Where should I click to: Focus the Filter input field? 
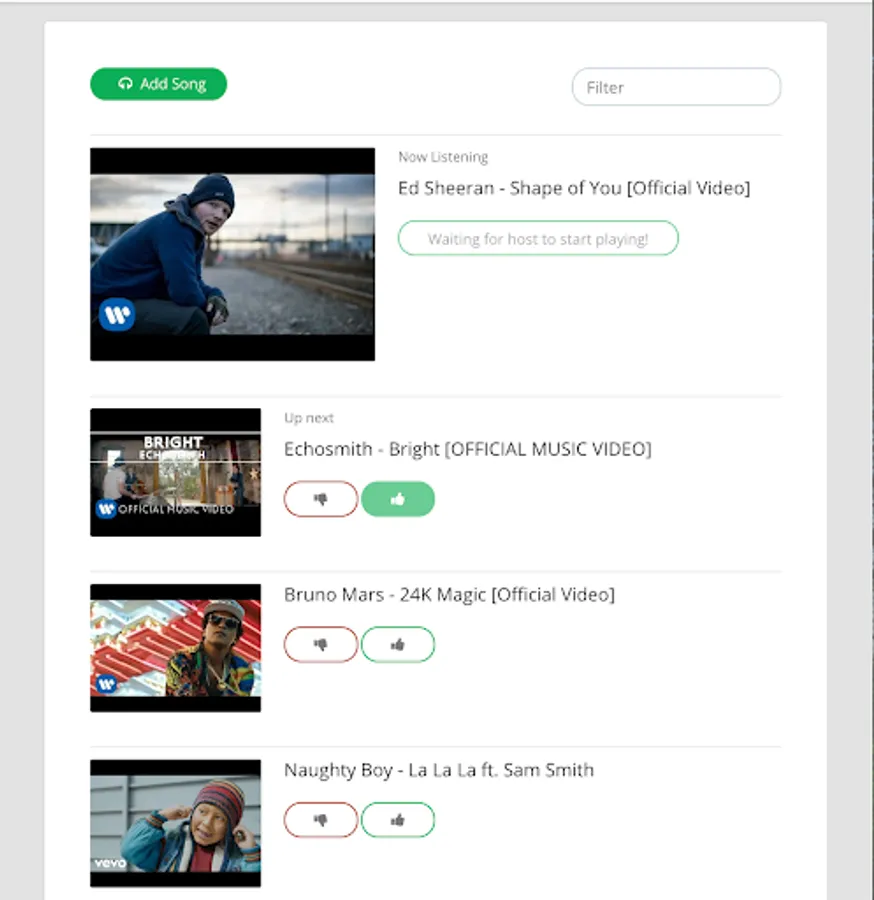(676, 87)
